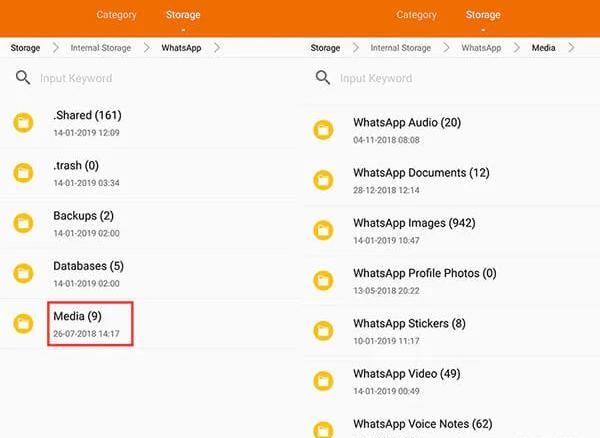Viewport: 600px width, 438px height.
Task: Open the WhatsApp Video folder icon
Action: tap(323, 381)
